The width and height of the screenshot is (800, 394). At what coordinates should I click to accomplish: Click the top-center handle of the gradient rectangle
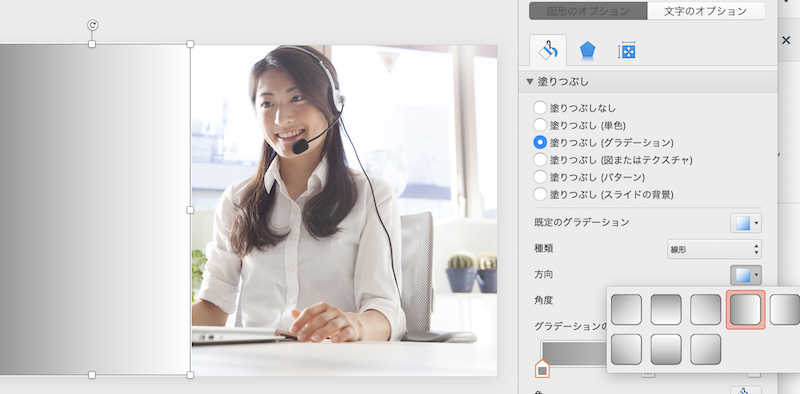[x=92, y=44]
